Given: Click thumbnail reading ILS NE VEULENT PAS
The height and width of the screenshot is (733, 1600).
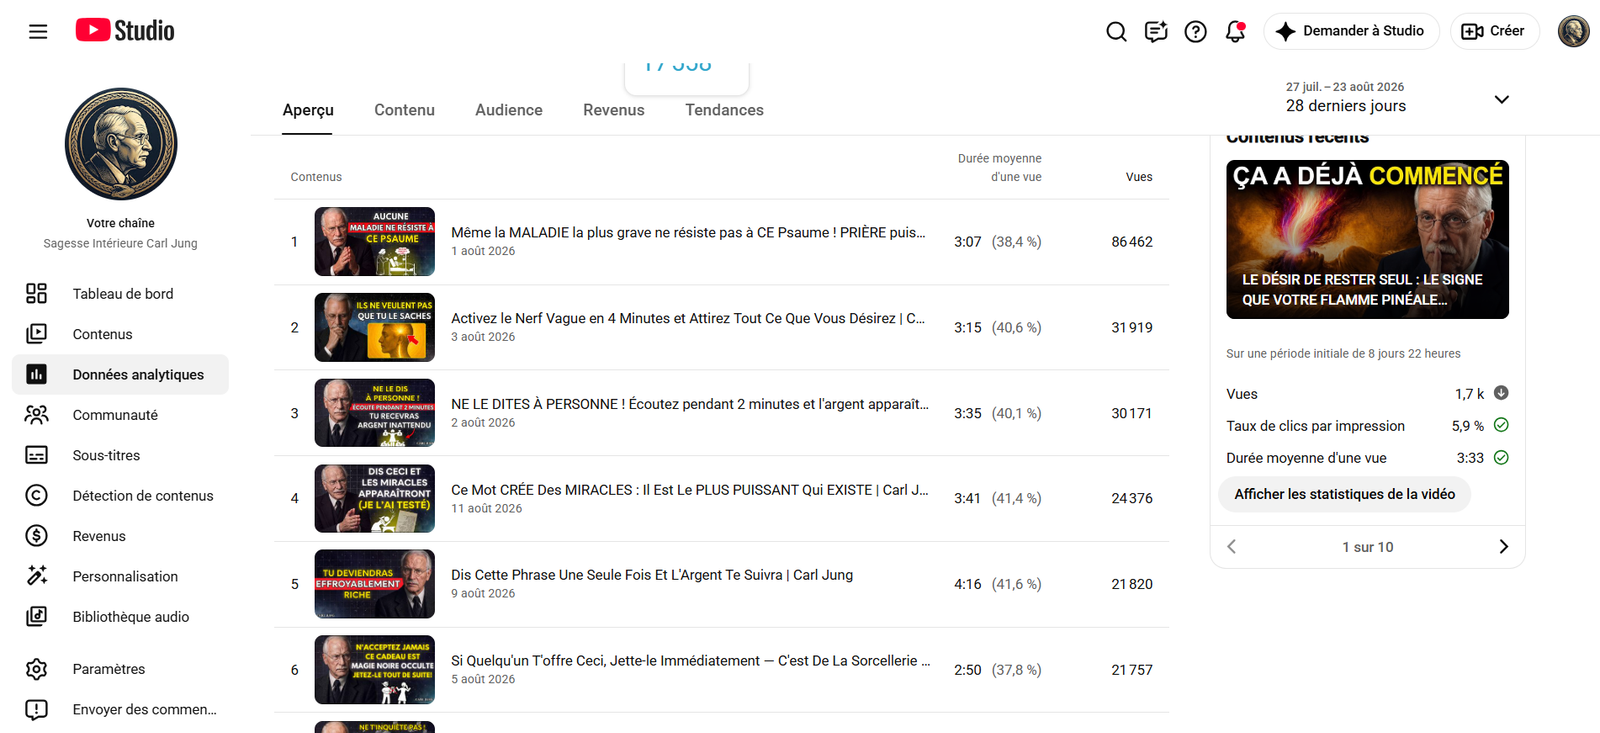Looking at the screenshot, I should [x=375, y=327].
